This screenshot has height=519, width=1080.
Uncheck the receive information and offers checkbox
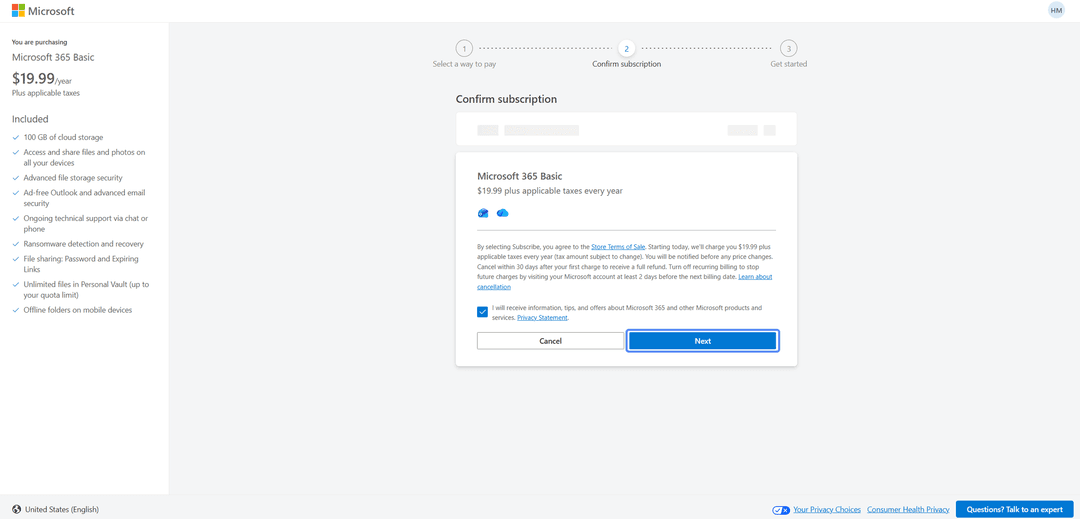point(482,313)
